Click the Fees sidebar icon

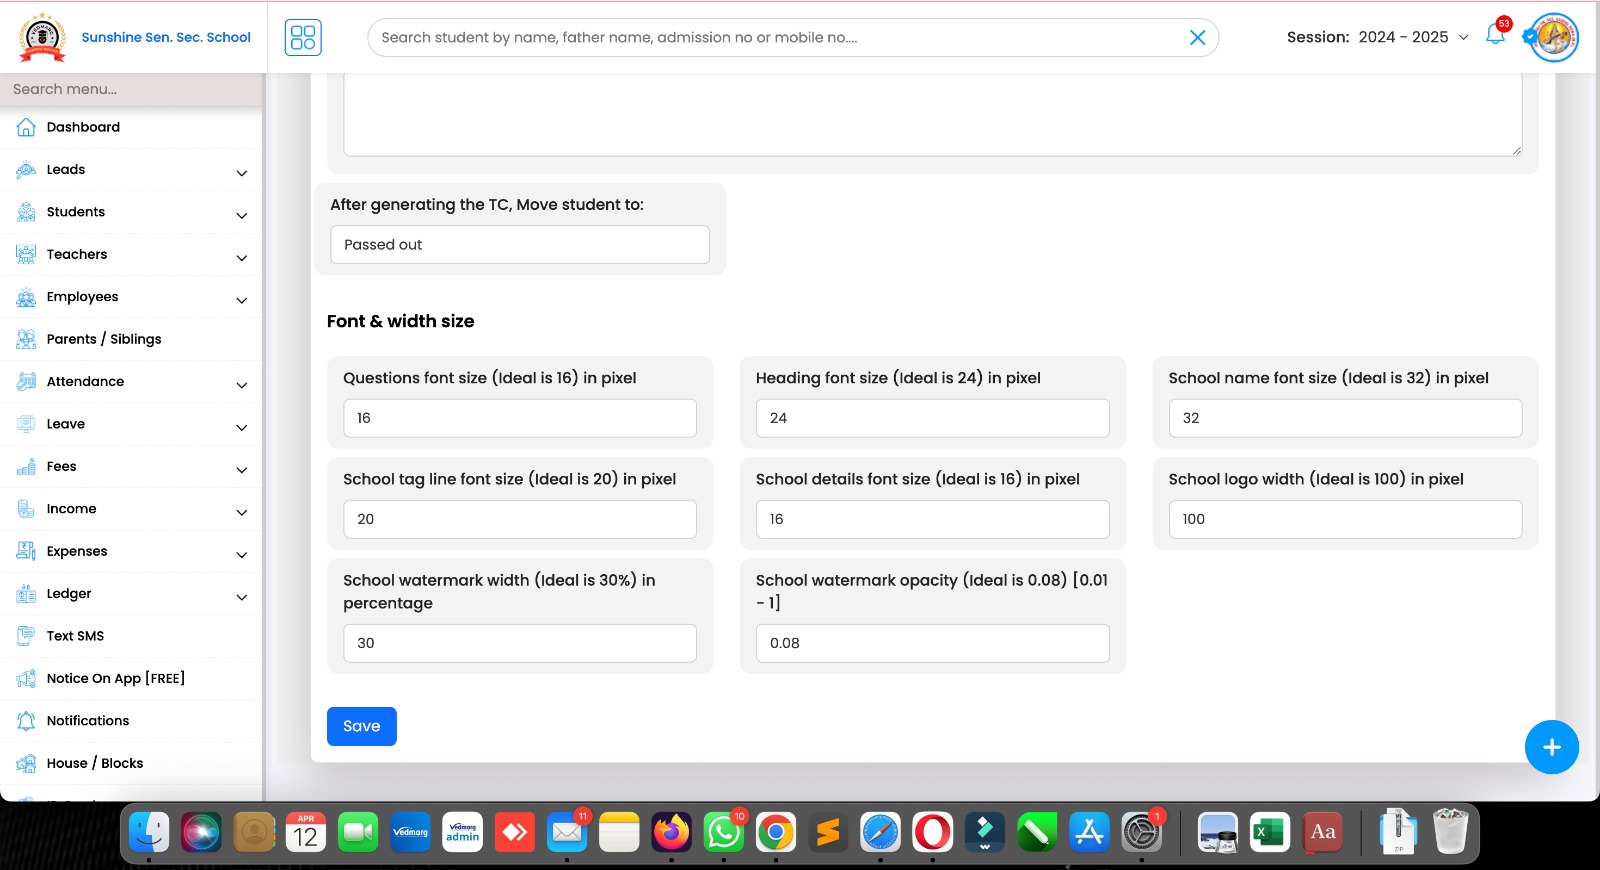26,466
